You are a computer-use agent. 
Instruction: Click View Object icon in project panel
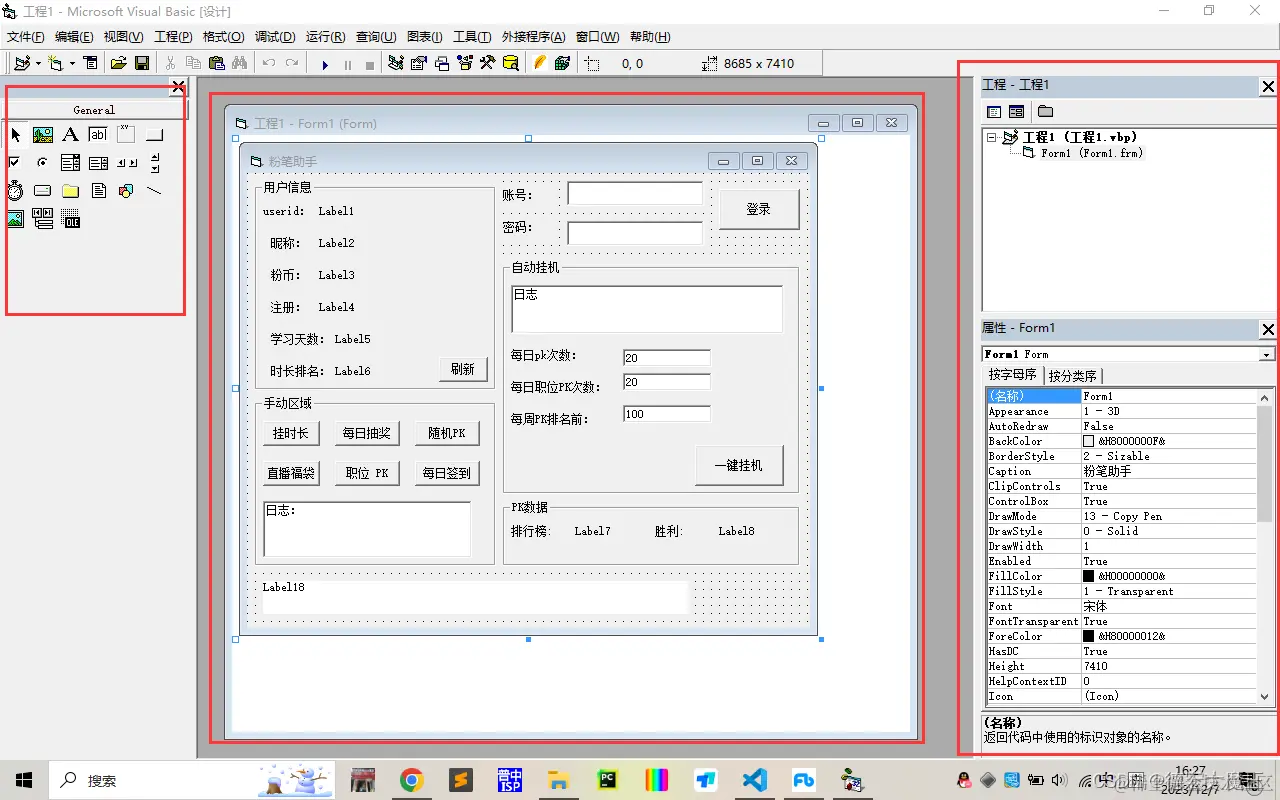coord(1016,111)
